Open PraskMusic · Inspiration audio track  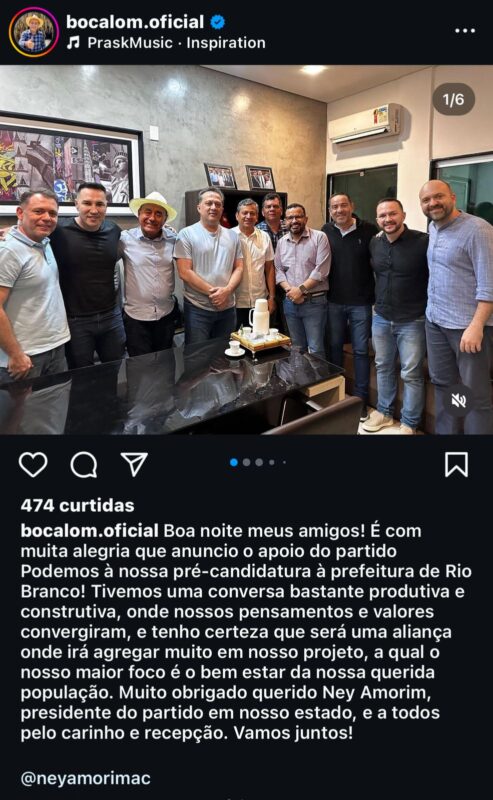[x=177, y=43]
